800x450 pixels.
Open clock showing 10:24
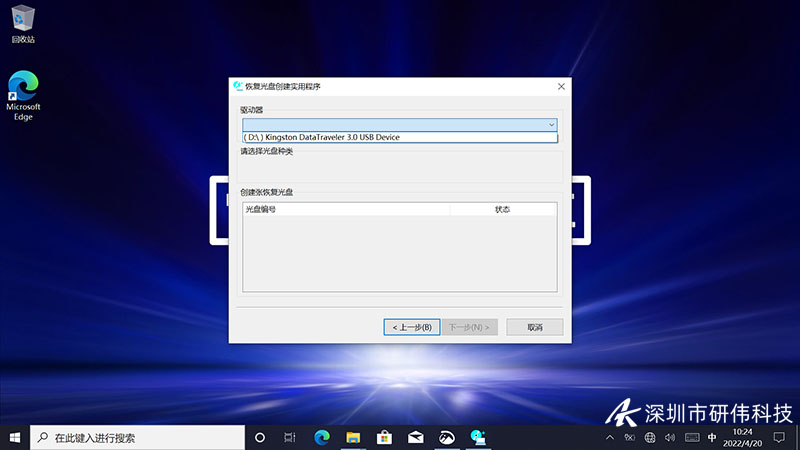click(x=742, y=438)
